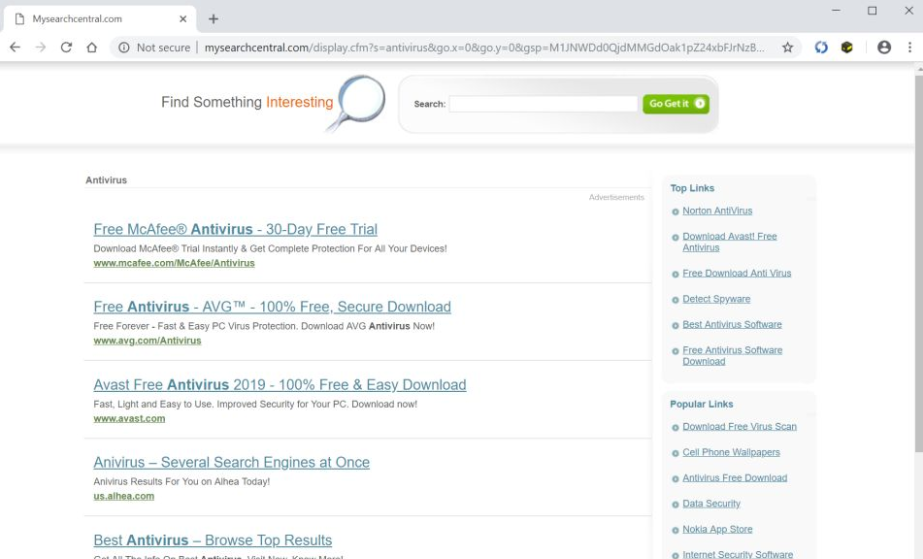Minimize the browser window
923x559 pixels.
coord(836,11)
